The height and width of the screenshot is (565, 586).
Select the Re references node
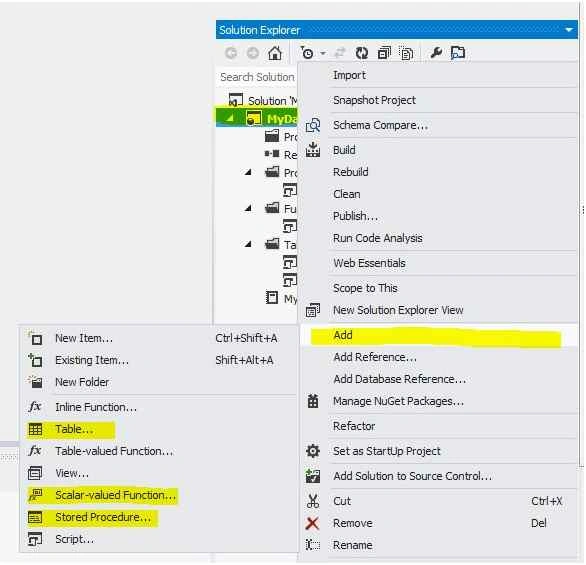pyautogui.click(x=281, y=154)
